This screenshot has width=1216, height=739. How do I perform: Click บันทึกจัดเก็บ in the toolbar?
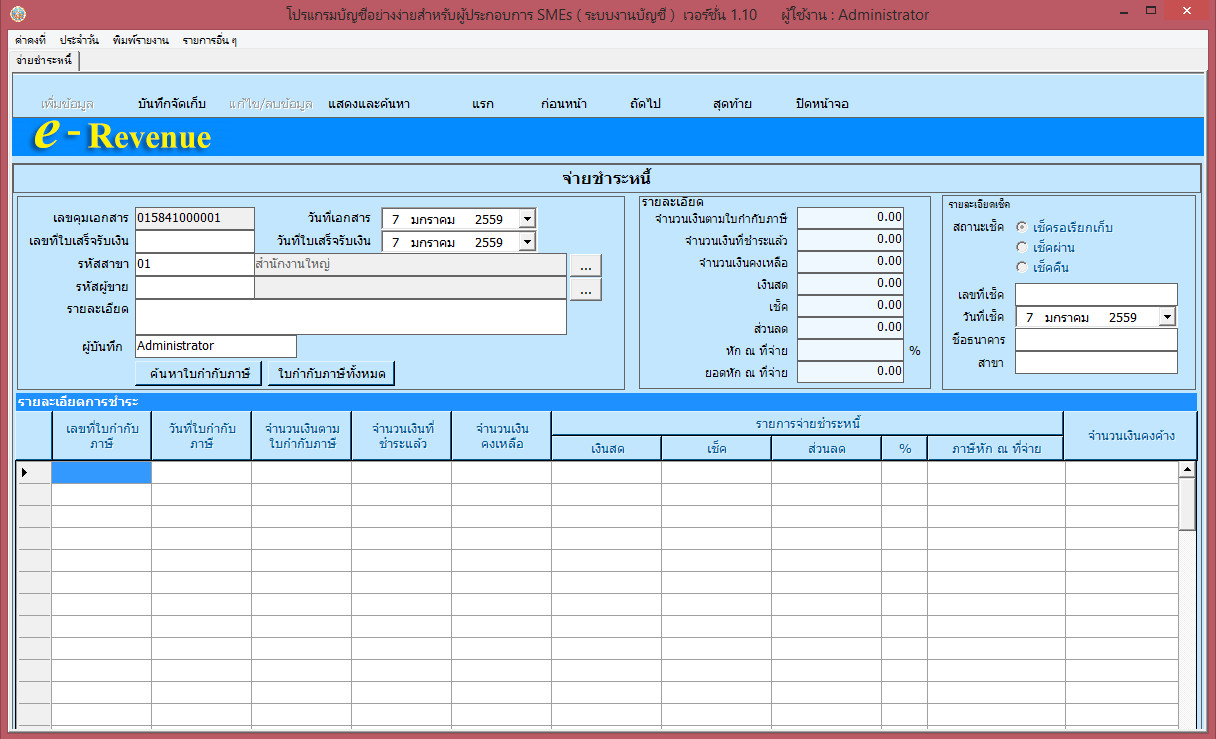coord(172,104)
